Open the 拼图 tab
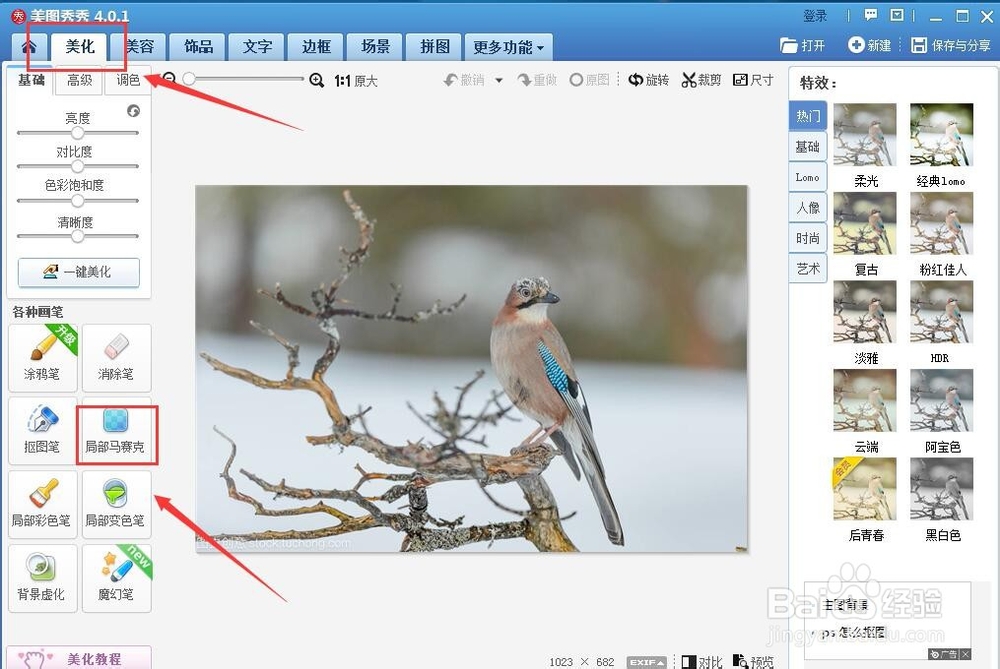This screenshot has height=669, width=1000. click(x=434, y=47)
